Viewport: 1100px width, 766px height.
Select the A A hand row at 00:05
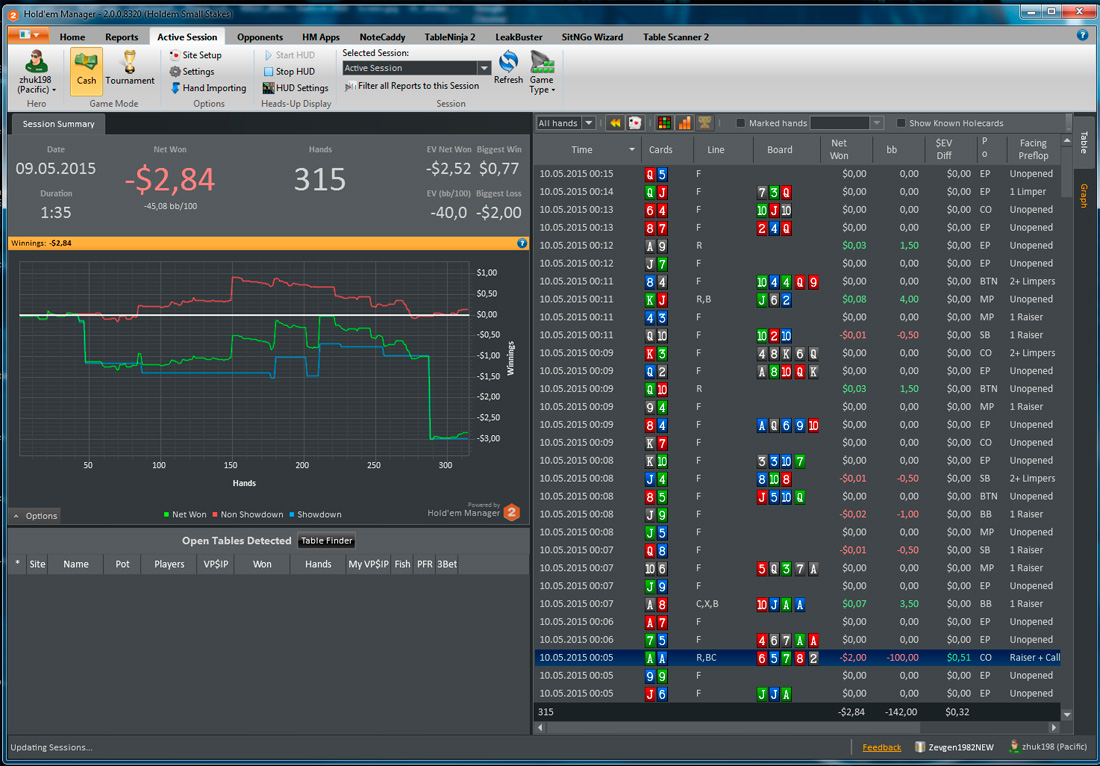point(798,658)
